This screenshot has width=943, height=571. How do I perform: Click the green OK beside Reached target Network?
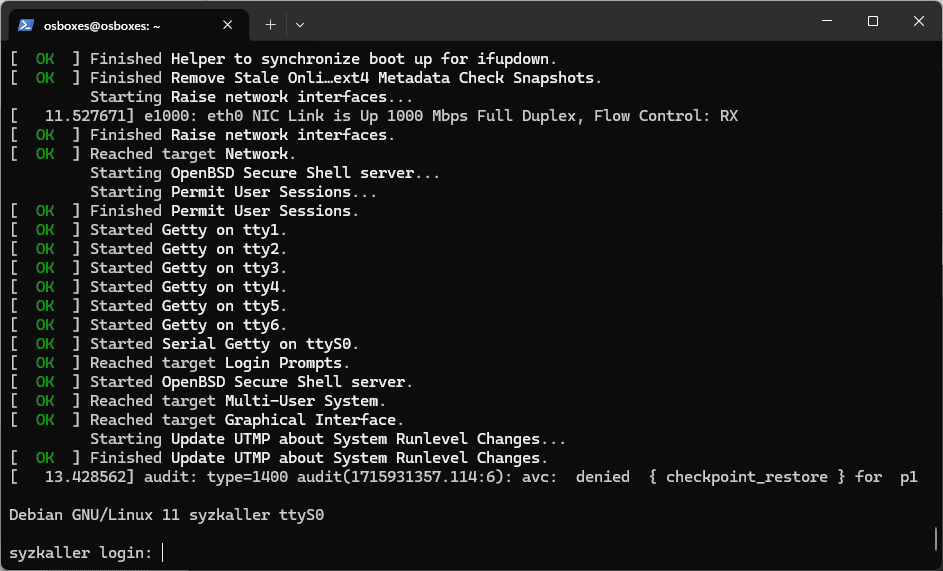[45, 154]
